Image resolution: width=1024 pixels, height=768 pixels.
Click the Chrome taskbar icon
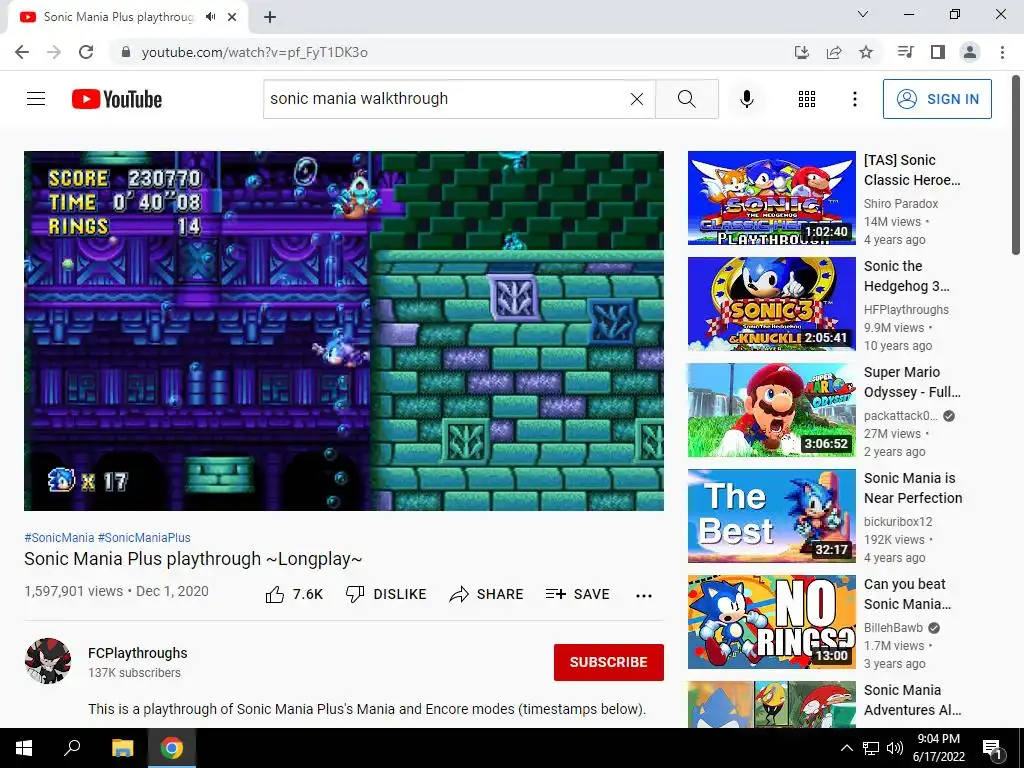click(x=172, y=748)
